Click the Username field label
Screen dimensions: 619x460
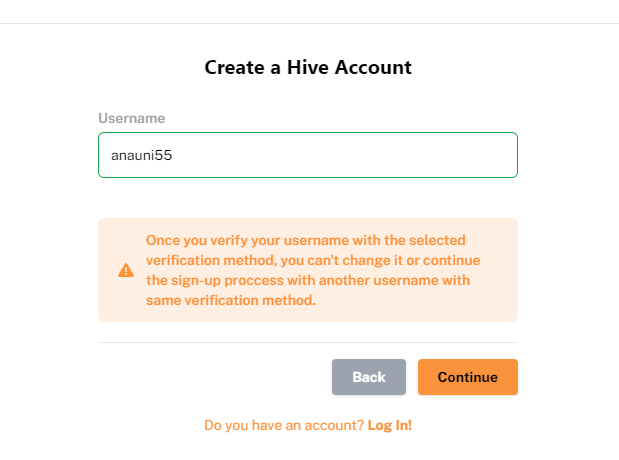click(x=131, y=118)
